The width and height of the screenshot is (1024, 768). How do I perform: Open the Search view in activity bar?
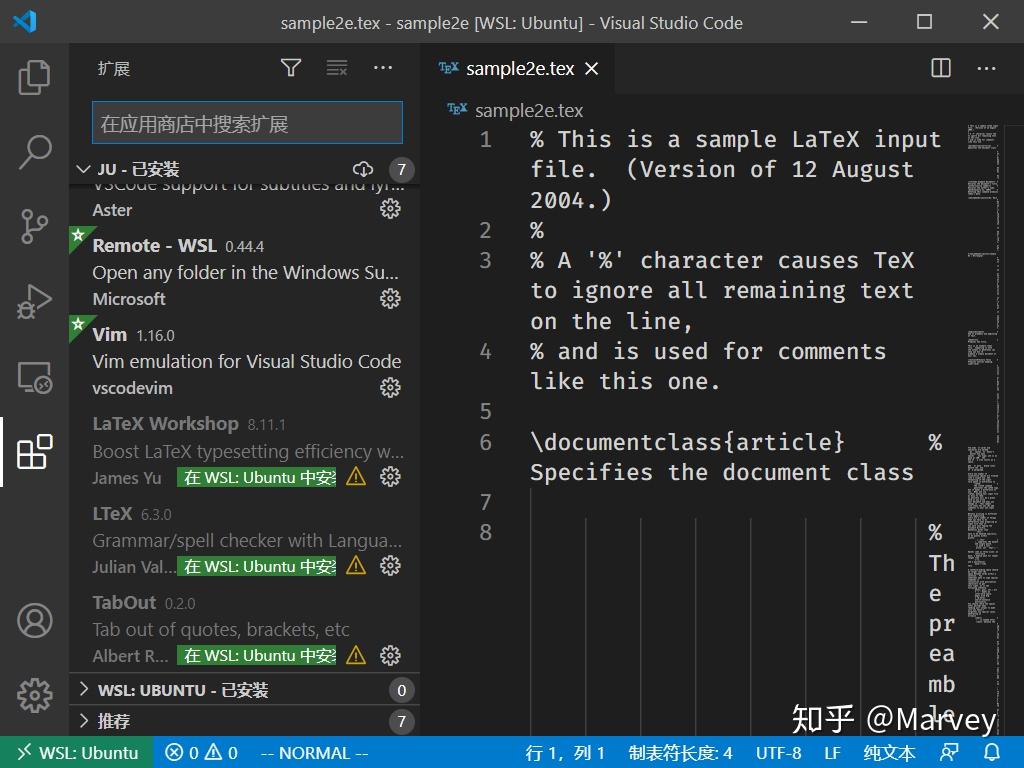point(34,152)
